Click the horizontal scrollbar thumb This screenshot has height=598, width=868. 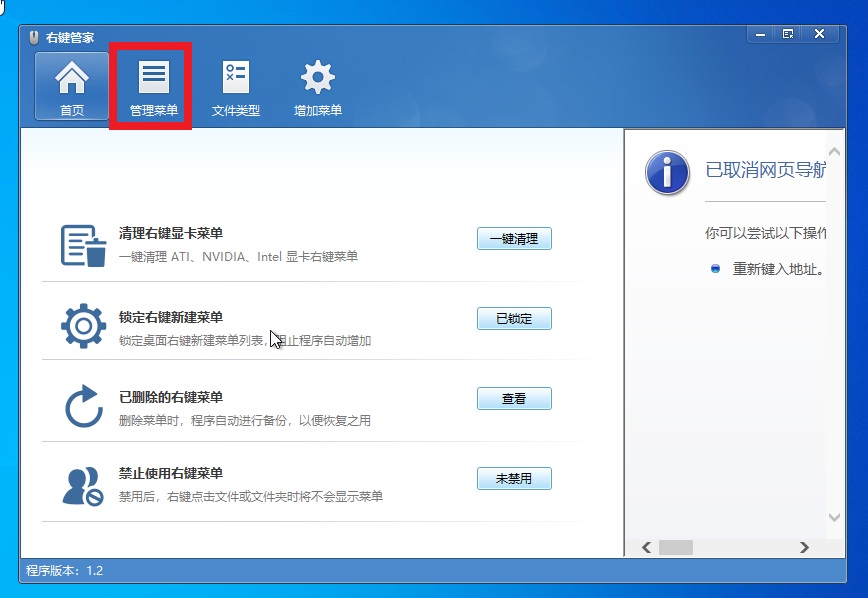tap(676, 547)
